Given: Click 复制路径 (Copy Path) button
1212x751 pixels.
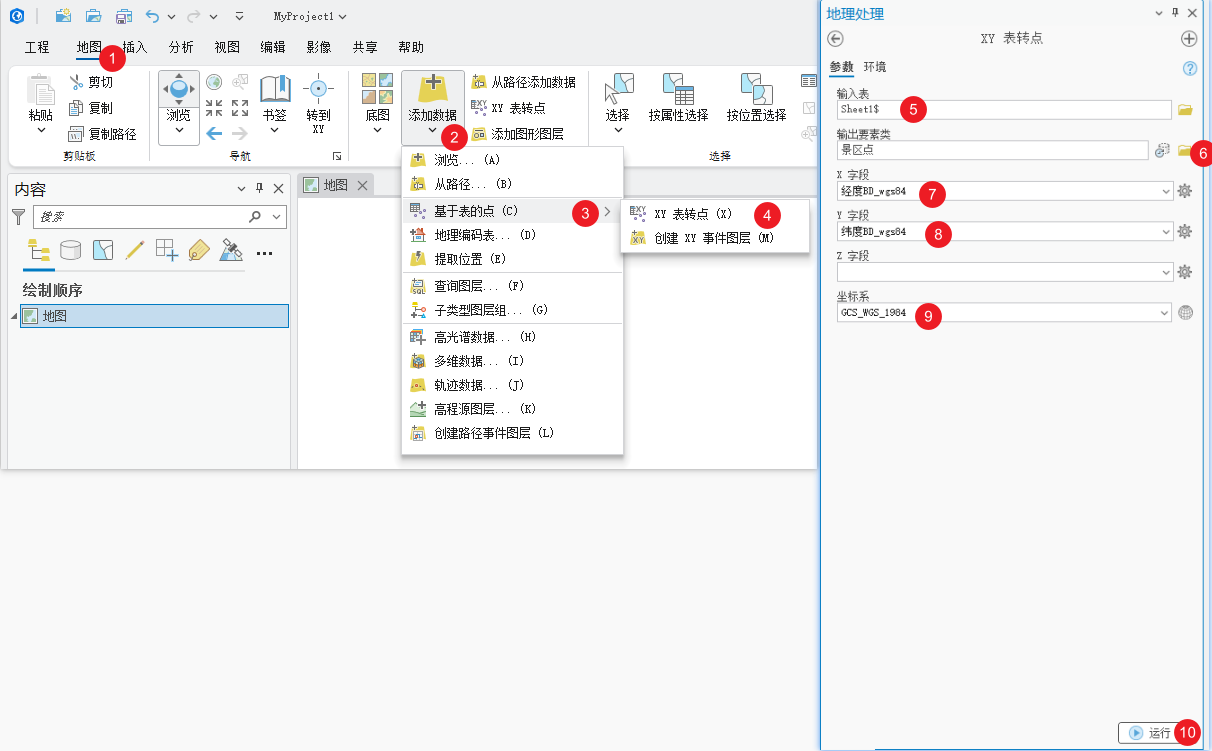Looking at the screenshot, I should tap(102, 134).
